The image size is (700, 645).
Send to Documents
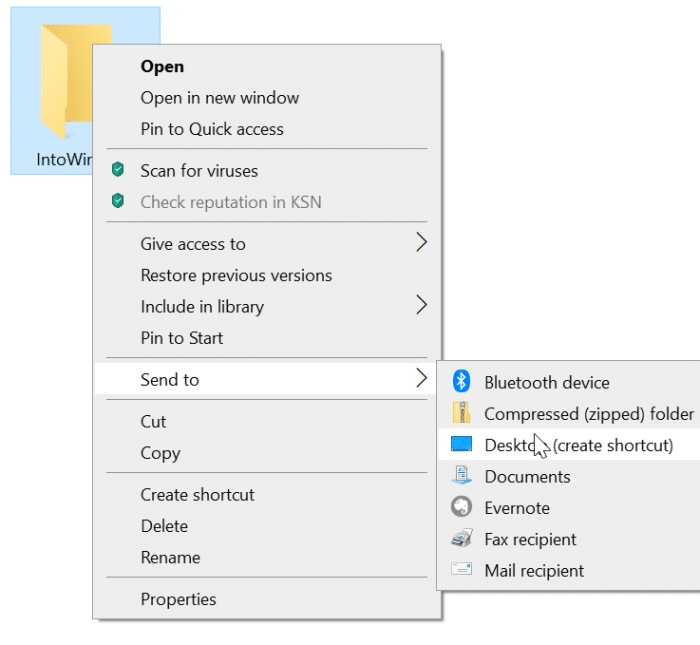(569, 476)
